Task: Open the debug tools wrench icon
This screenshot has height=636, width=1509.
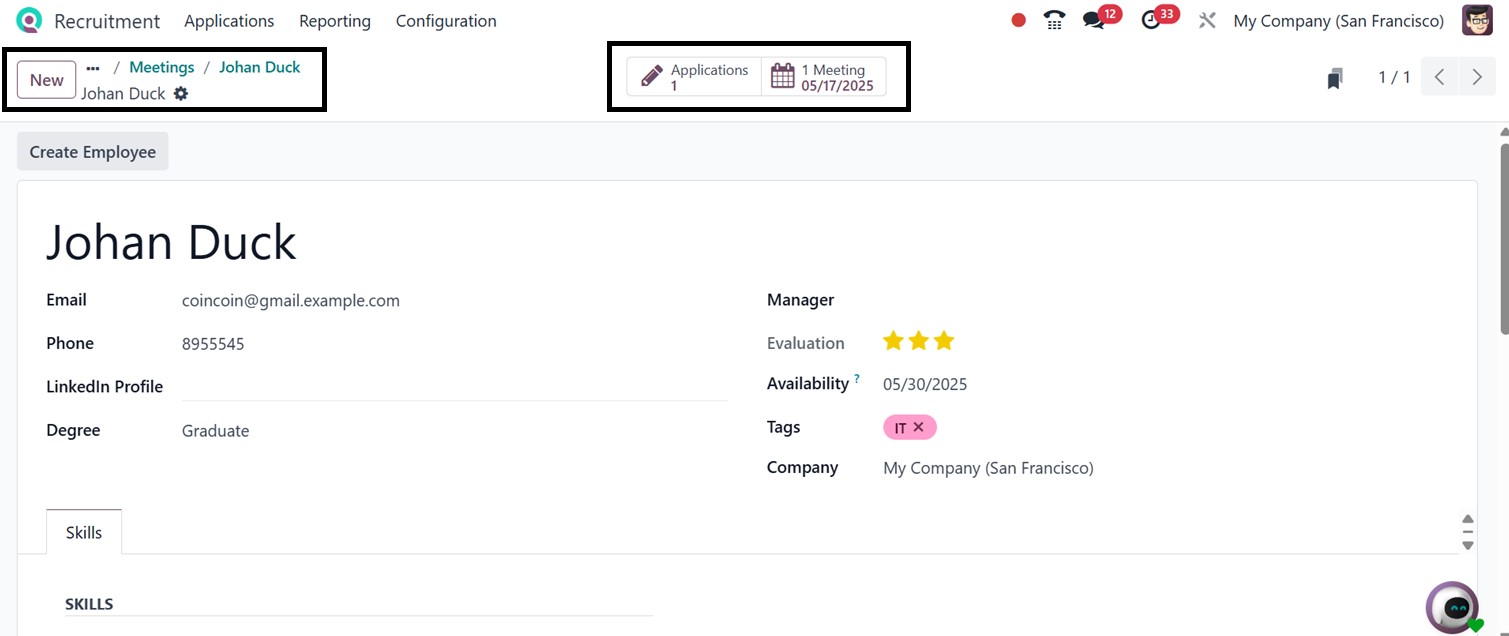Action: coord(1207,21)
